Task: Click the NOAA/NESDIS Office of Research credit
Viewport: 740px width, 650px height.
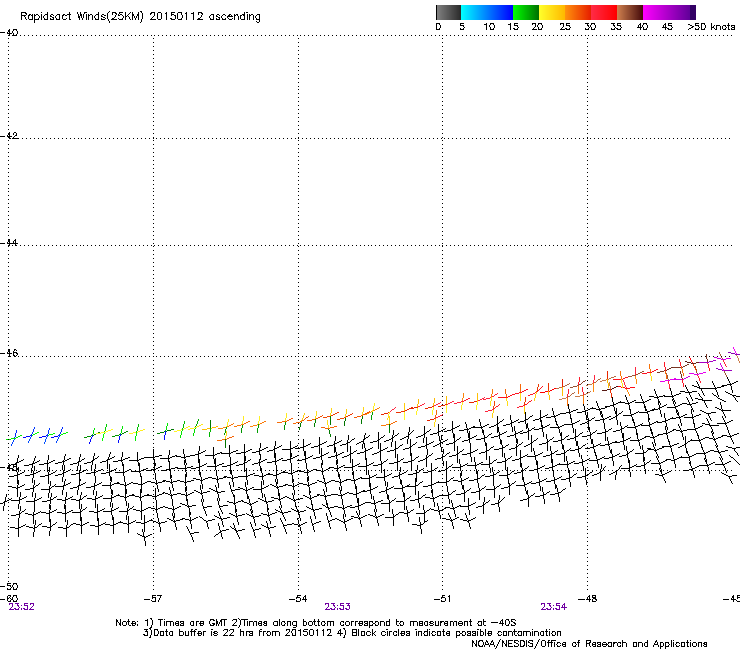Action: click(589, 644)
